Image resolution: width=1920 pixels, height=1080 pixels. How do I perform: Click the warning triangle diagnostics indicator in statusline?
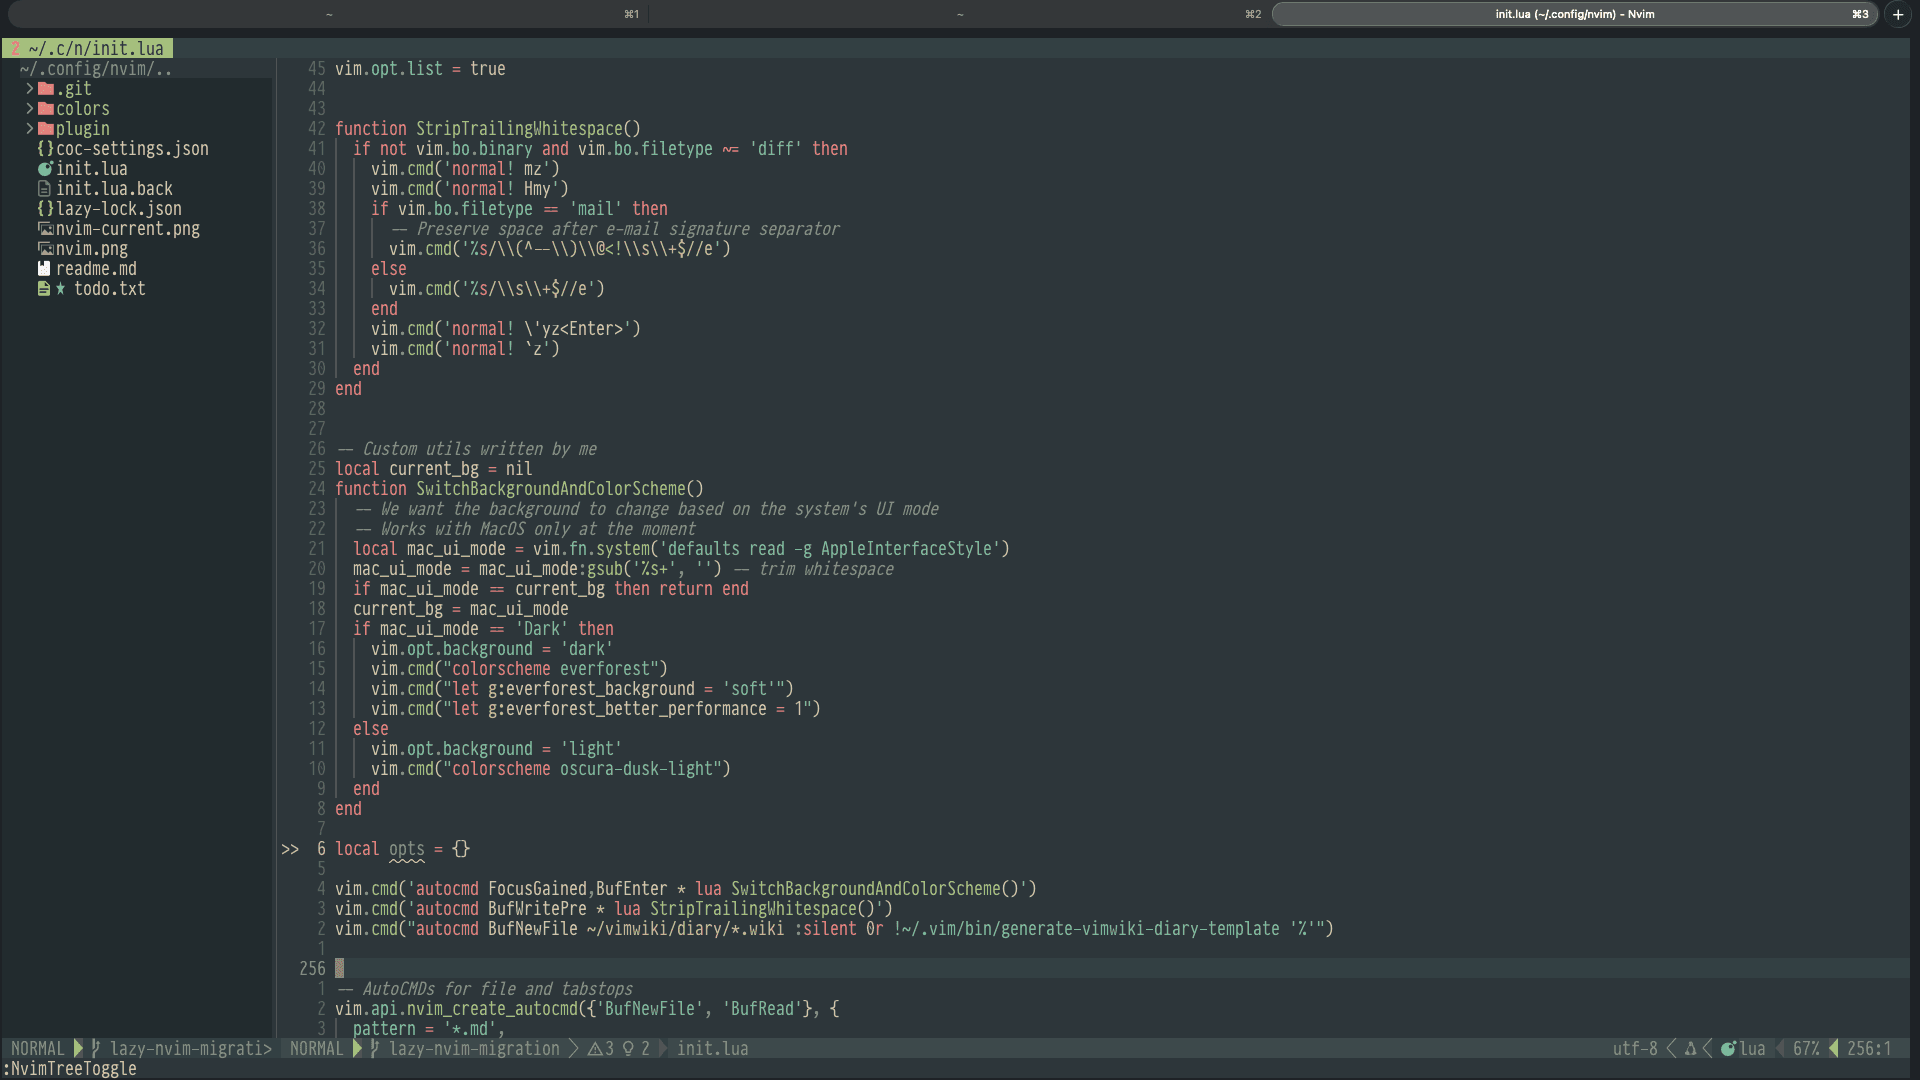tap(595, 1049)
